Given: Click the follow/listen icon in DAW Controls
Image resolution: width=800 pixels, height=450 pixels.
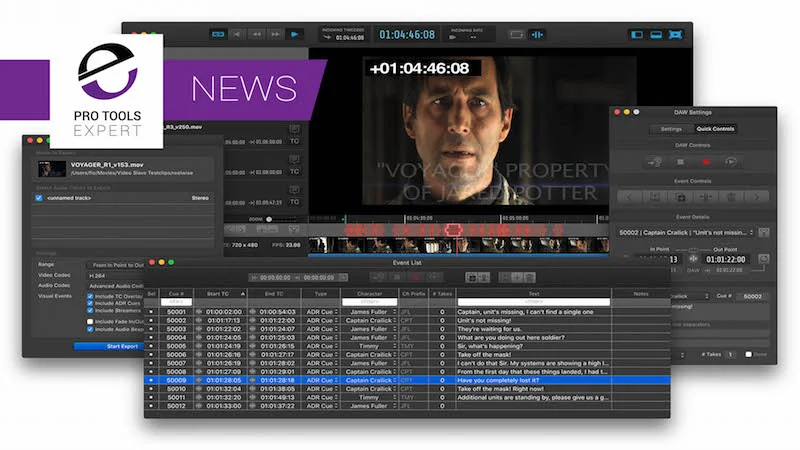Looking at the screenshot, I should point(655,162).
